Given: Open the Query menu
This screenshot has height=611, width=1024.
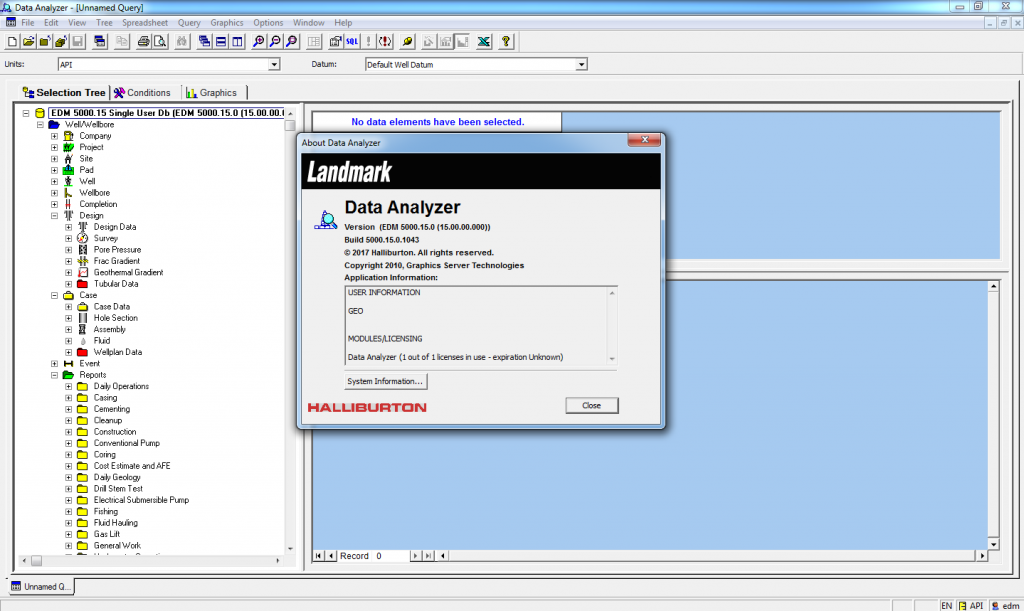Looking at the screenshot, I should click(189, 22).
